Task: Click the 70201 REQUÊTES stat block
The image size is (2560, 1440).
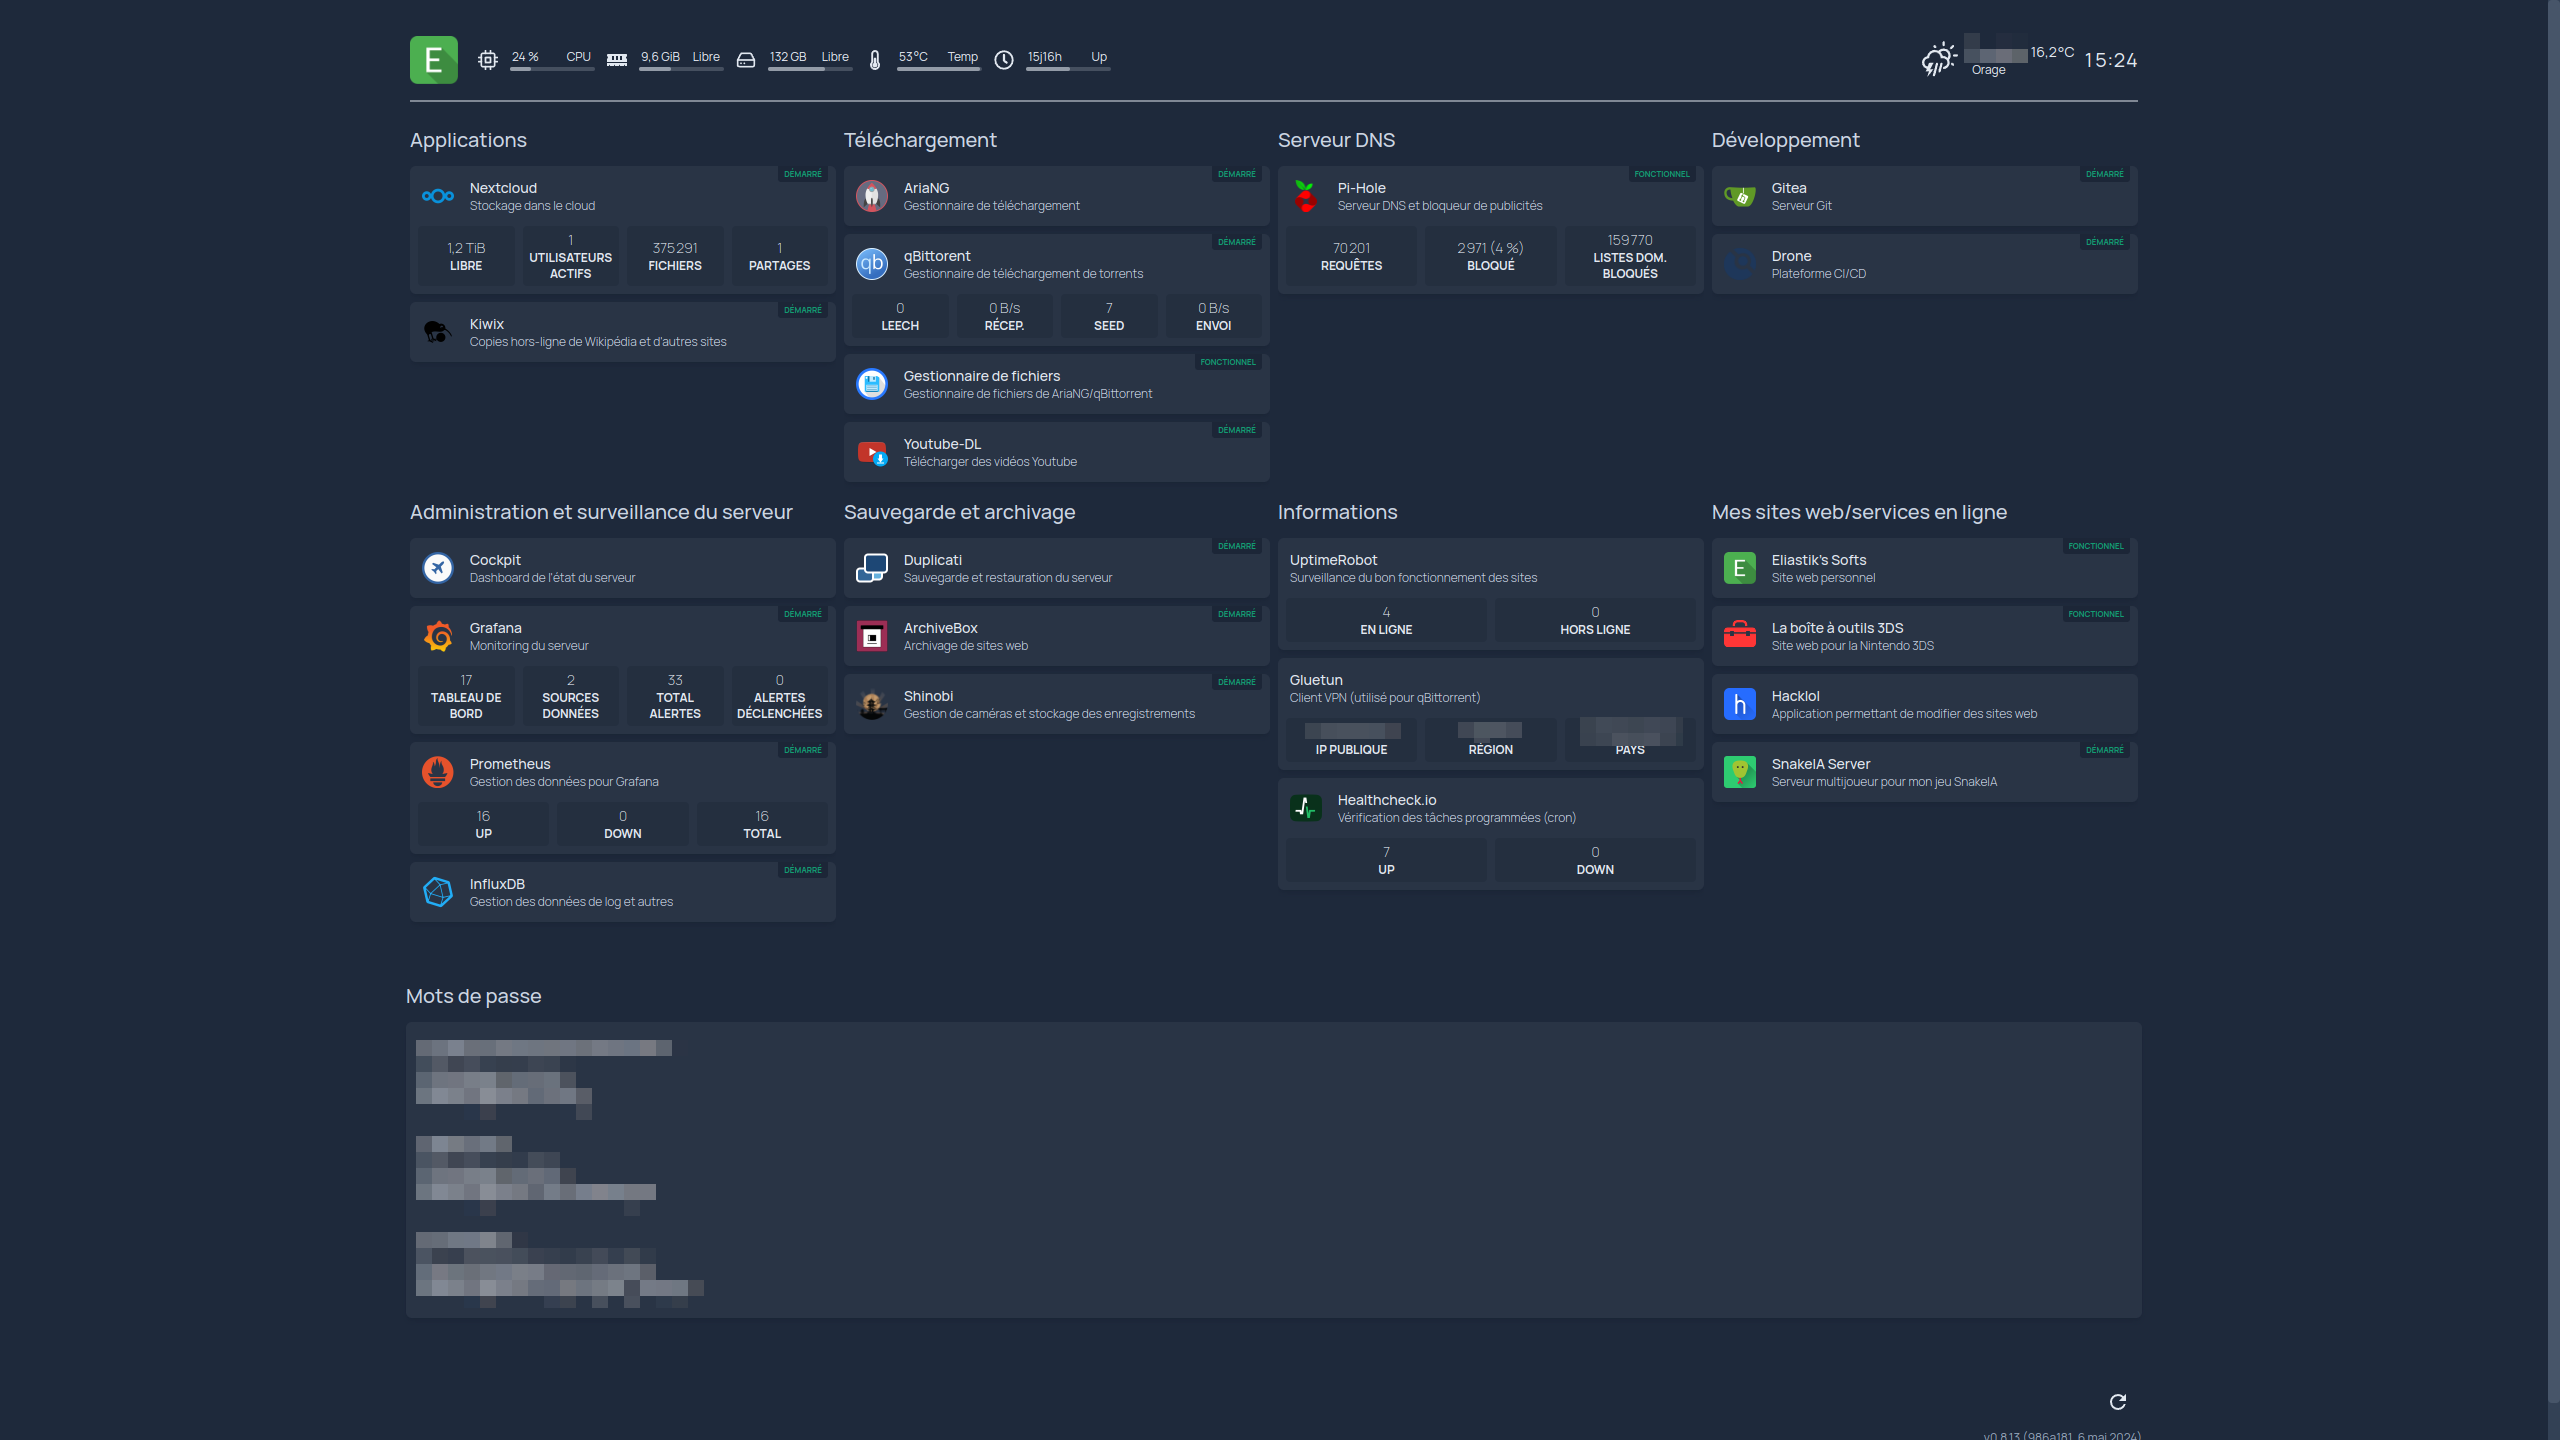Action: (x=1352, y=256)
